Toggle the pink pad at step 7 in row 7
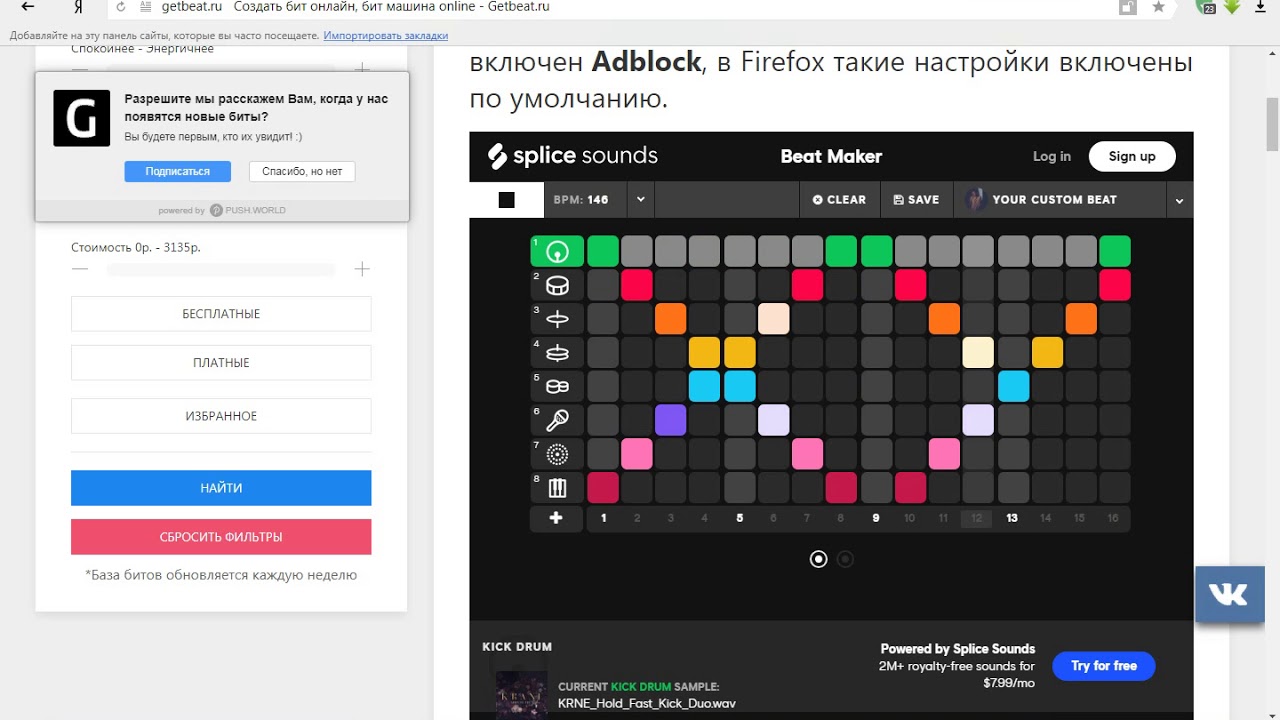The image size is (1280, 720). pos(807,454)
